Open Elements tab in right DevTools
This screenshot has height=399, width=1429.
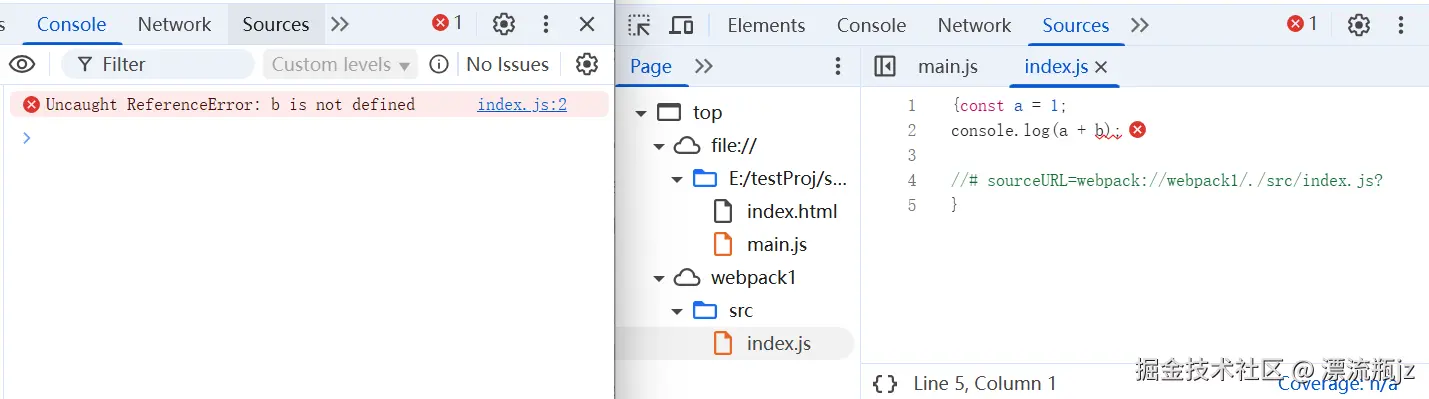pos(766,25)
